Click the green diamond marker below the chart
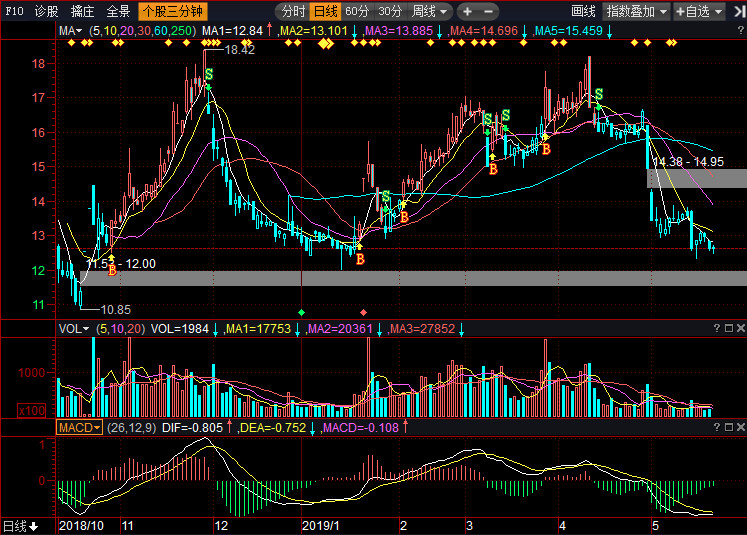Screen dimensions: 747x535 (x=301, y=313)
